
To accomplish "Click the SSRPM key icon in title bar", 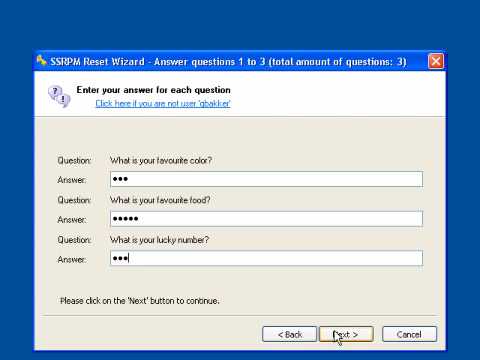I will pyautogui.click(x=41, y=61).
